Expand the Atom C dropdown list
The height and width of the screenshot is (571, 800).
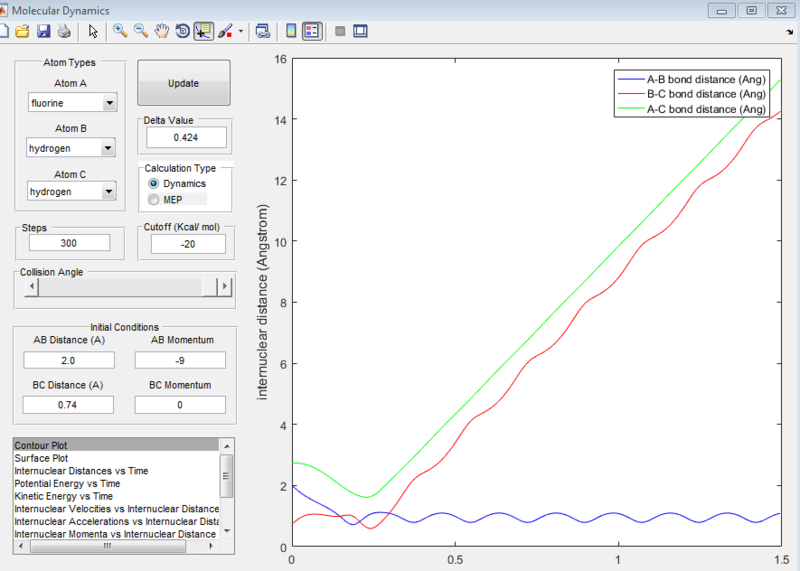click(71, 191)
